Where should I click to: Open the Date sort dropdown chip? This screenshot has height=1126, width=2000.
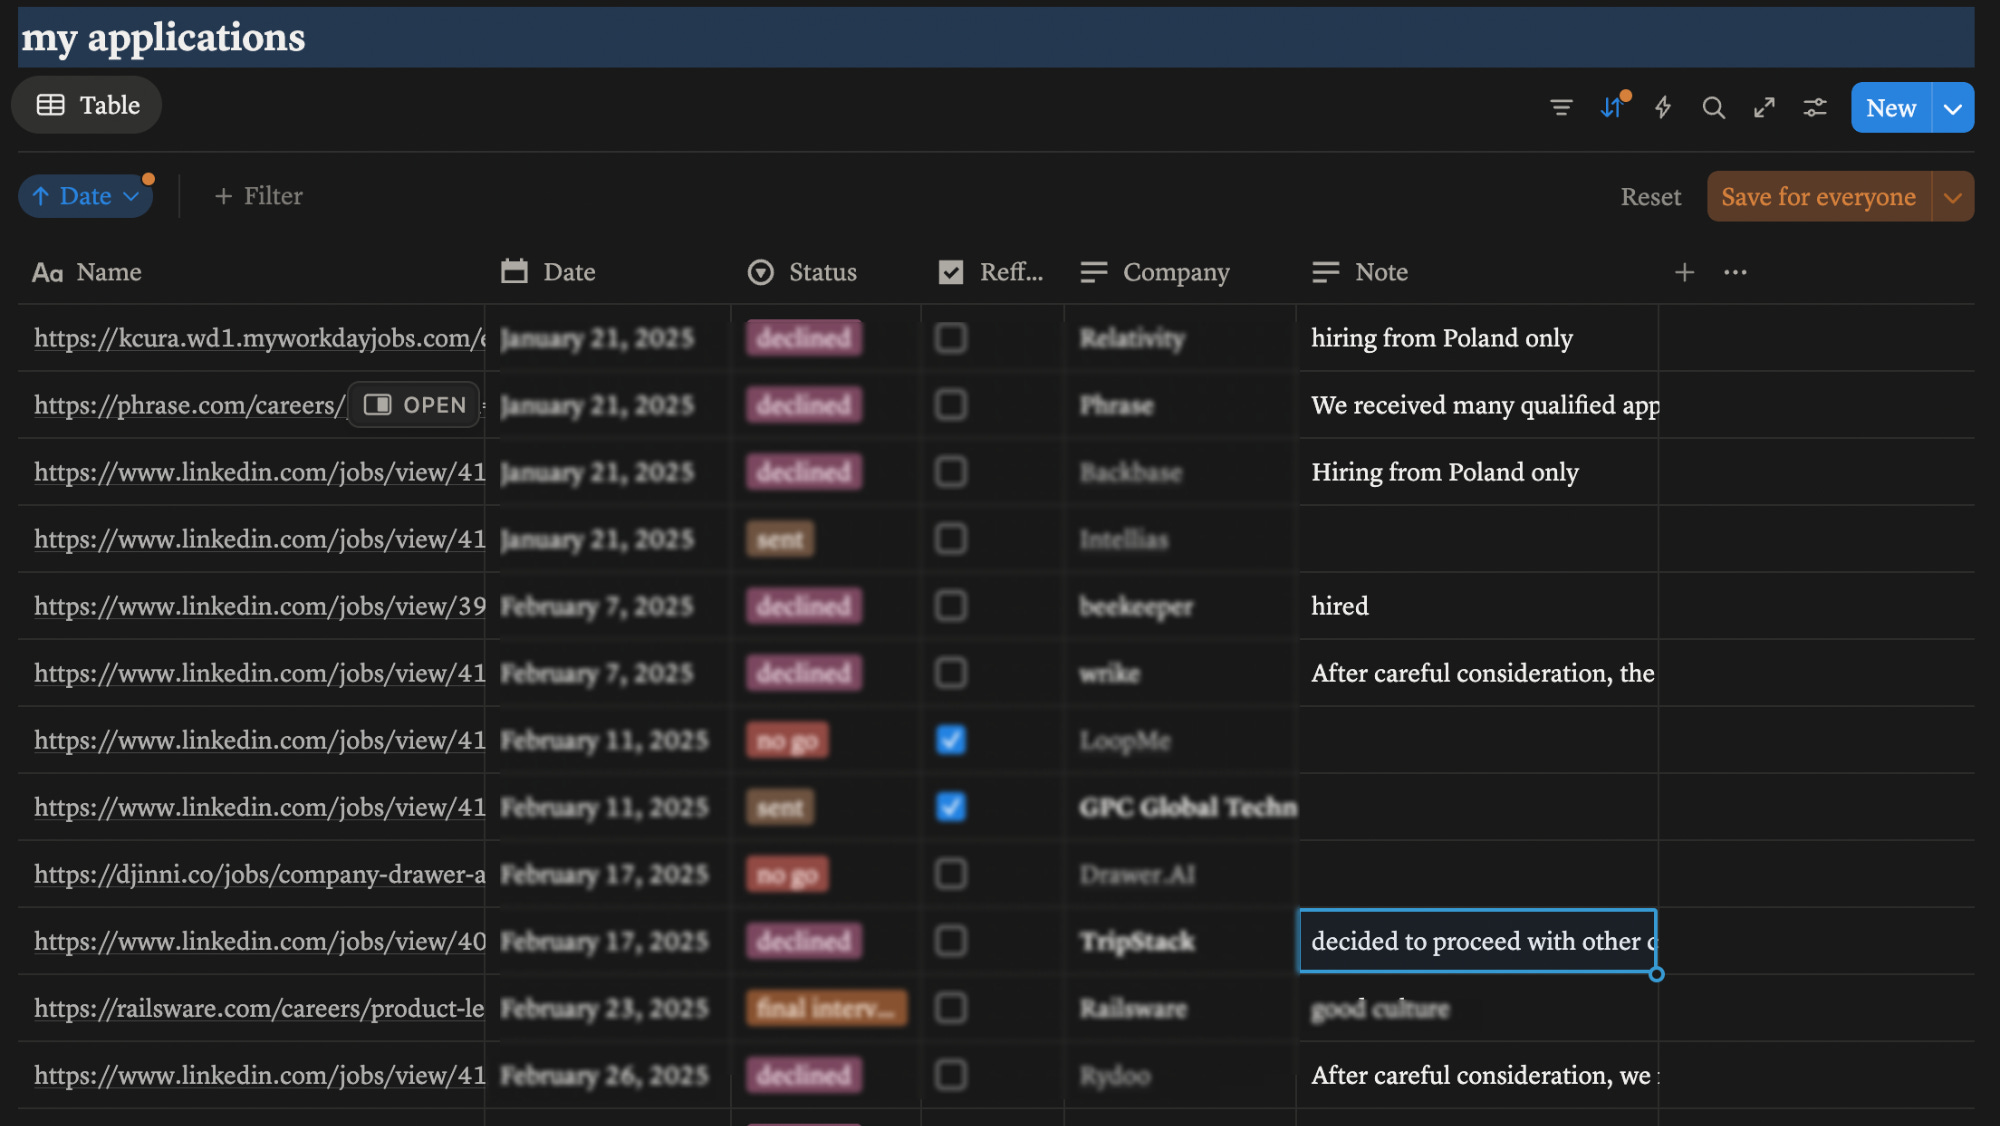coord(85,196)
